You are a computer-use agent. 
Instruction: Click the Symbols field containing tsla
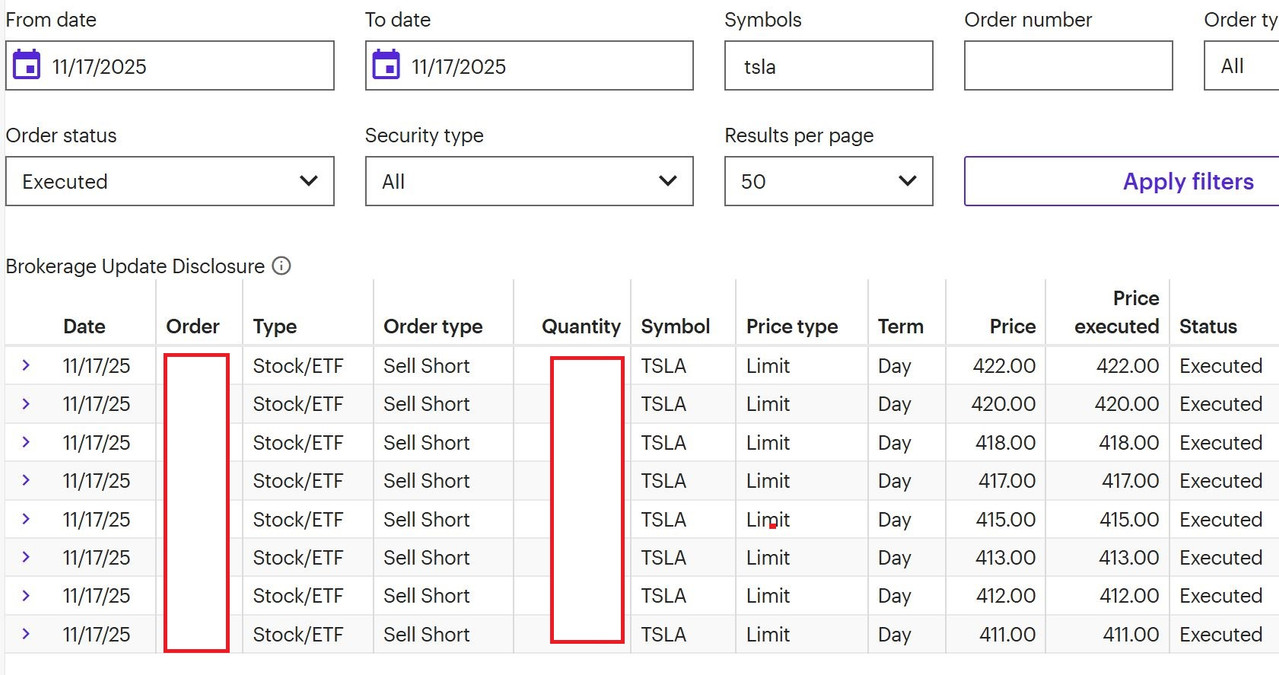[x=828, y=66]
